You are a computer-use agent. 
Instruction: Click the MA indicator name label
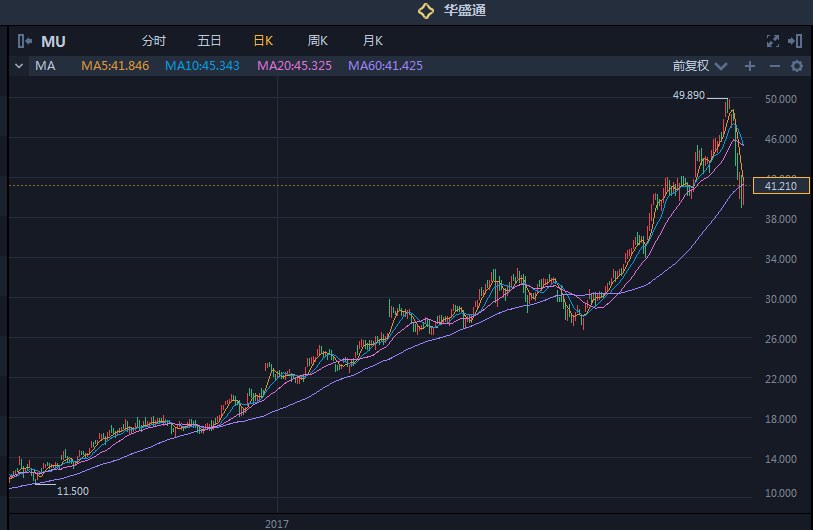(x=45, y=66)
